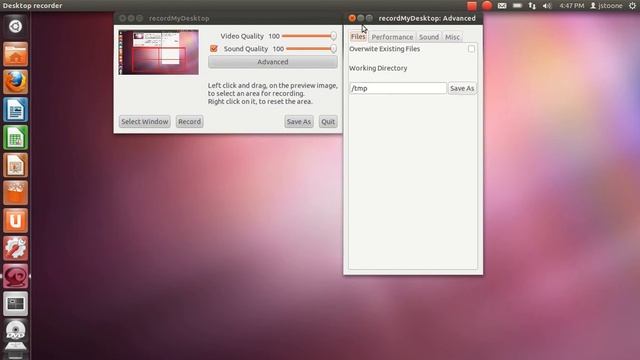640x360 pixels.
Task: Open Home Folder from the launcher
Action: (x=16, y=54)
